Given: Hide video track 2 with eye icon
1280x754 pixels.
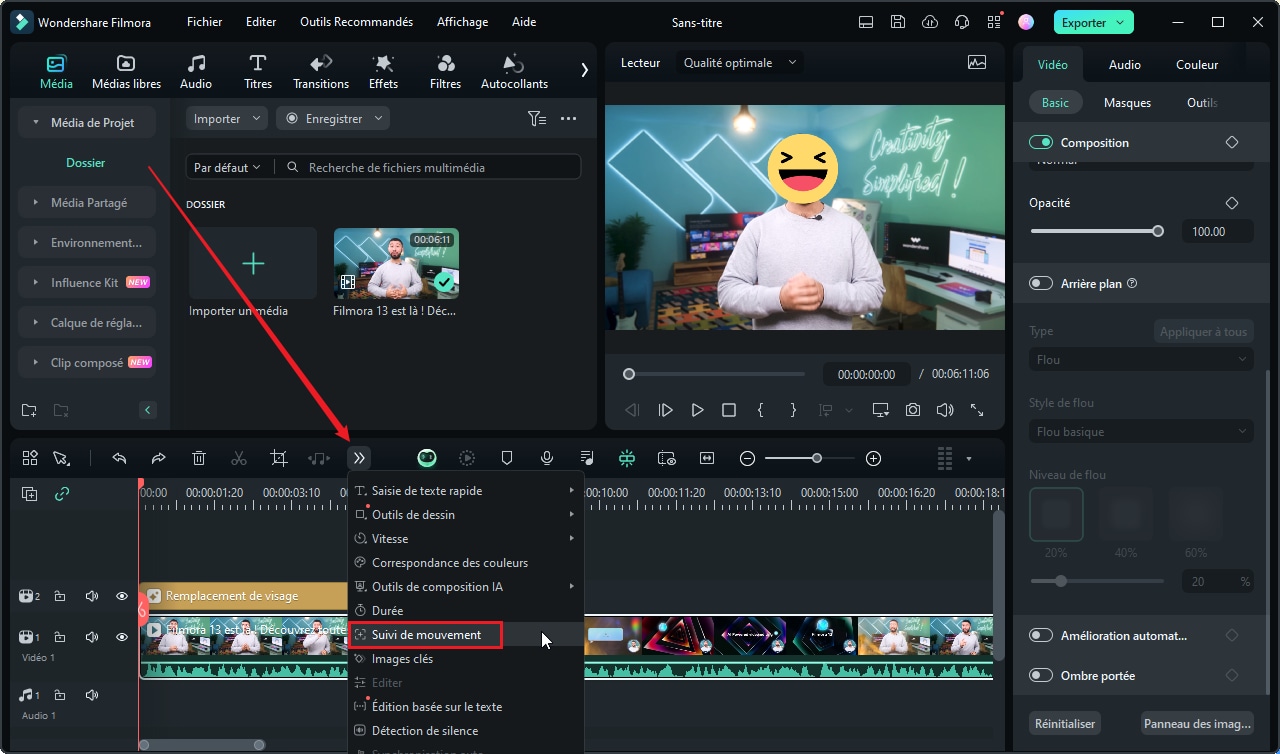Looking at the screenshot, I should point(122,596).
